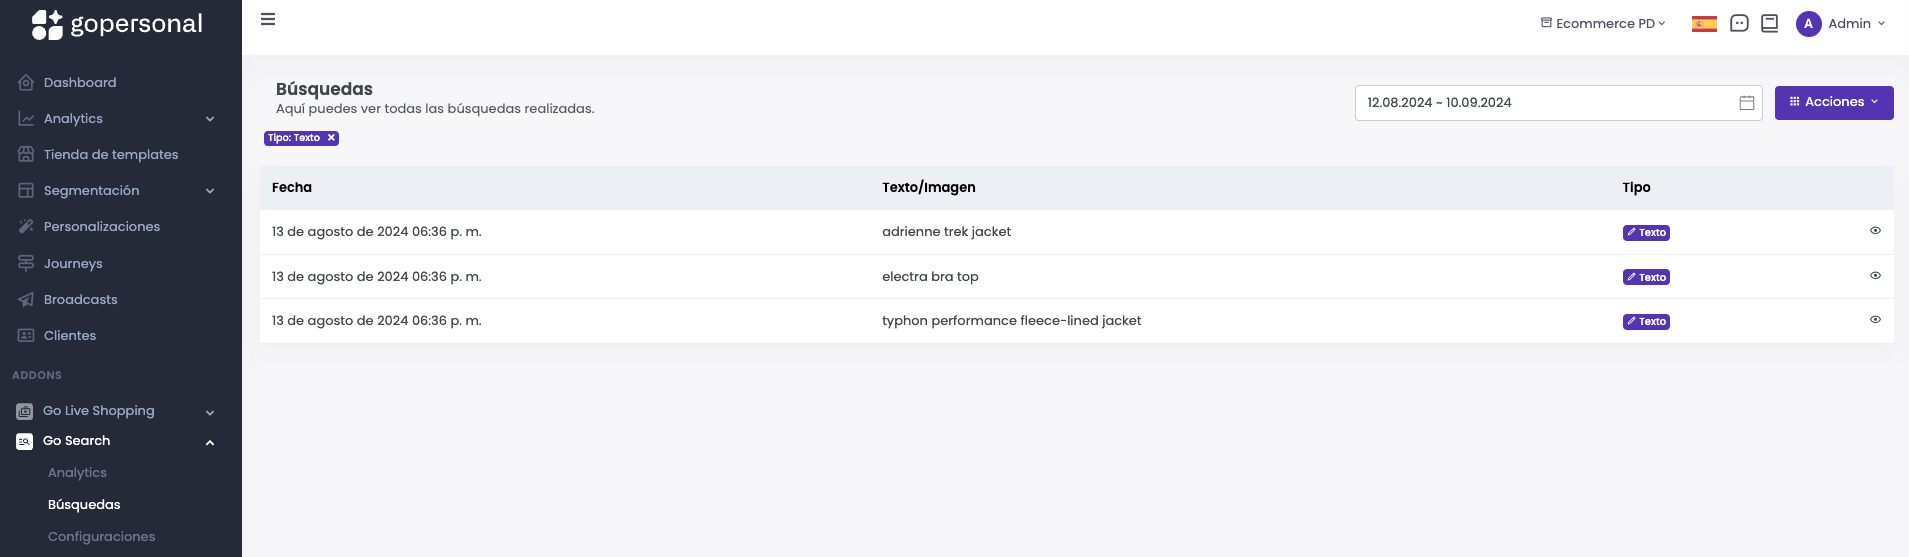Remove the 'Tipo: Texto' filter tag

[x=331, y=138]
